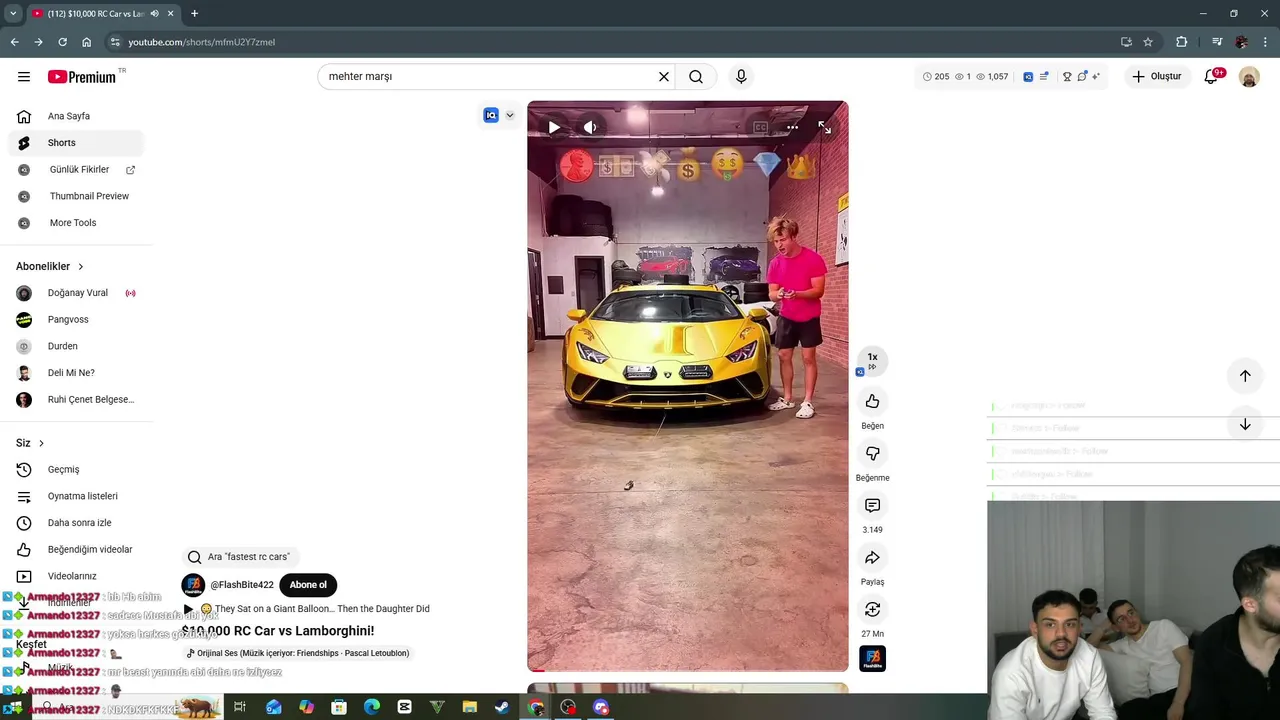Reload the page
This screenshot has width=1280, height=720.
click(62, 42)
